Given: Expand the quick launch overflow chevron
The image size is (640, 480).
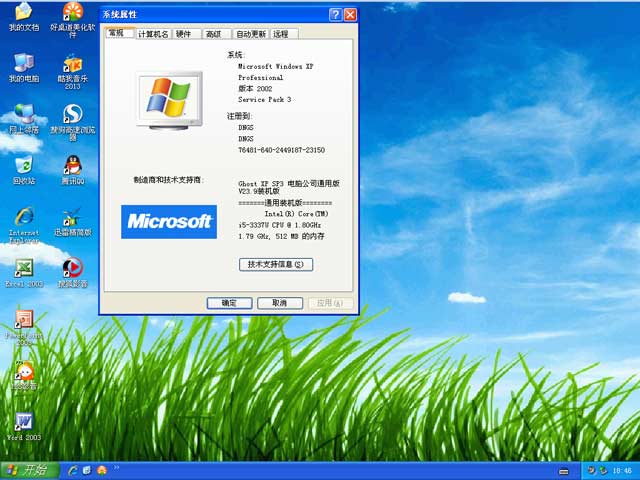Looking at the screenshot, I should [116, 468].
